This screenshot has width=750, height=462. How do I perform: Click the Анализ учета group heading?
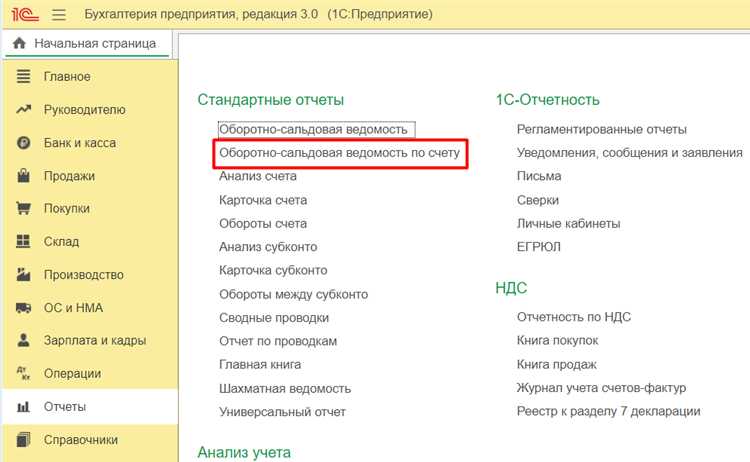click(244, 452)
